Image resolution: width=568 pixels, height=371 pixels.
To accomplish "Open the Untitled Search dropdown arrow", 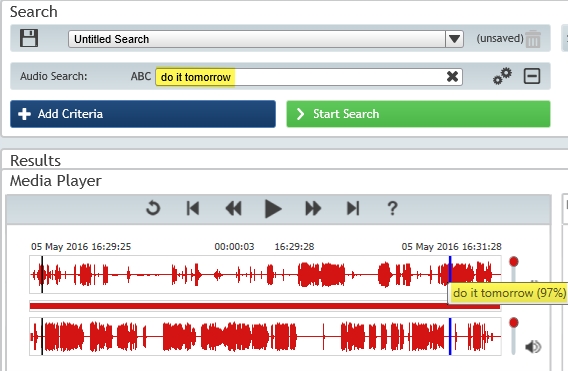I will coord(454,39).
